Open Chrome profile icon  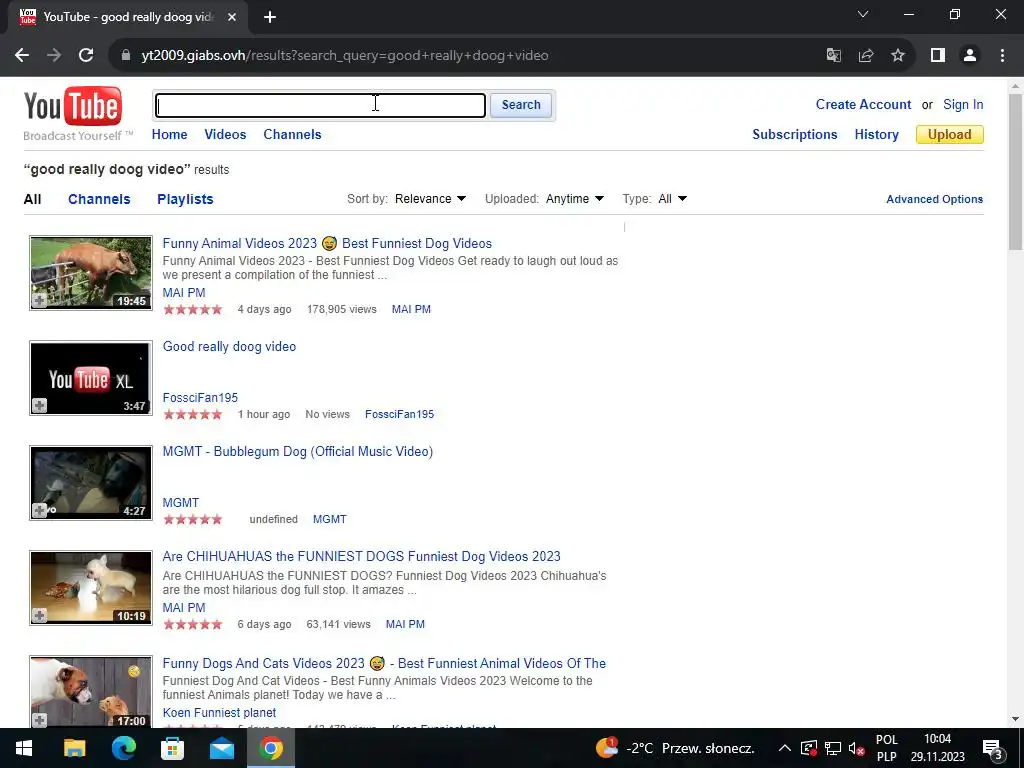tap(970, 56)
